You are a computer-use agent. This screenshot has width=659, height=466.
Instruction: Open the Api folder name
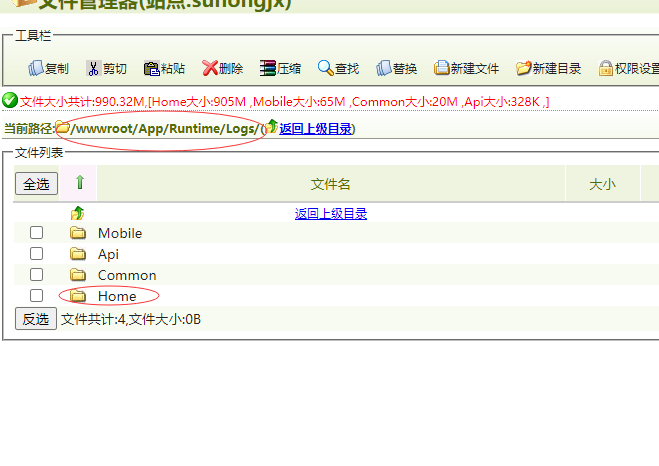coord(108,254)
